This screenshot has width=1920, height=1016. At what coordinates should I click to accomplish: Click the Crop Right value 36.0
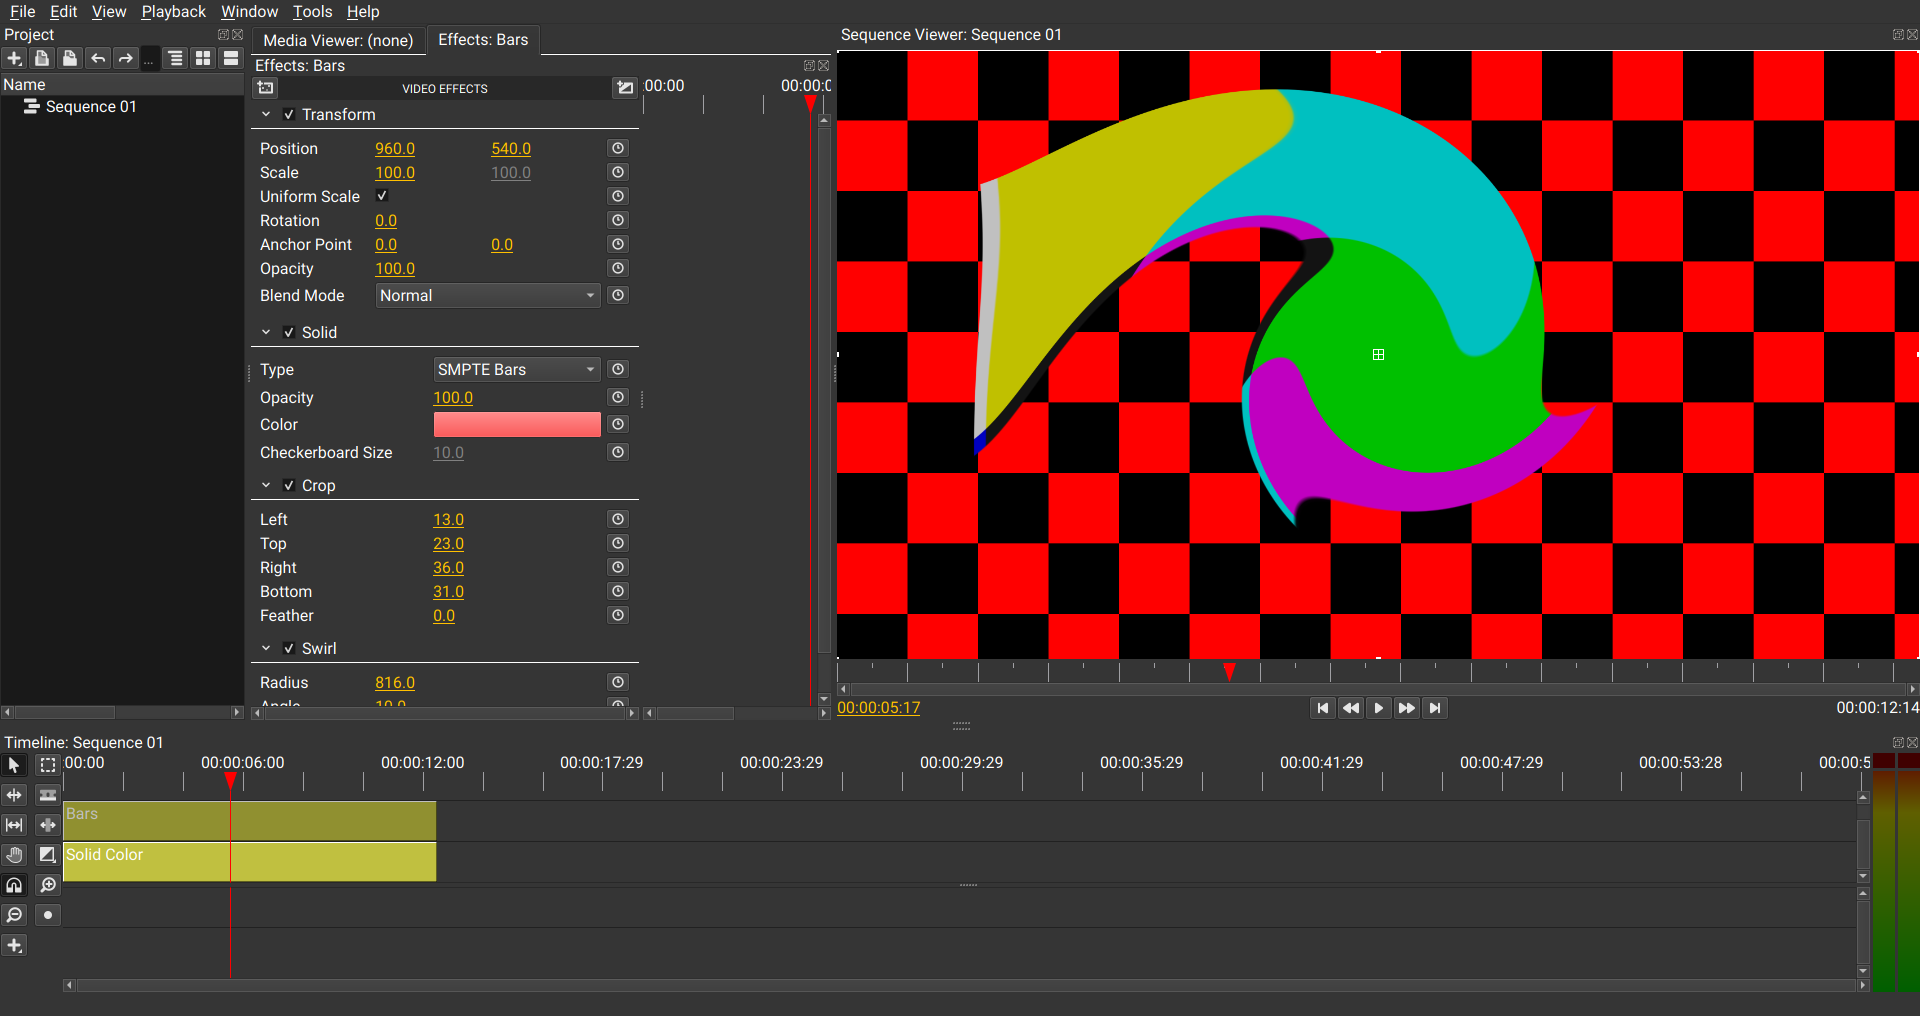[448, 567]
